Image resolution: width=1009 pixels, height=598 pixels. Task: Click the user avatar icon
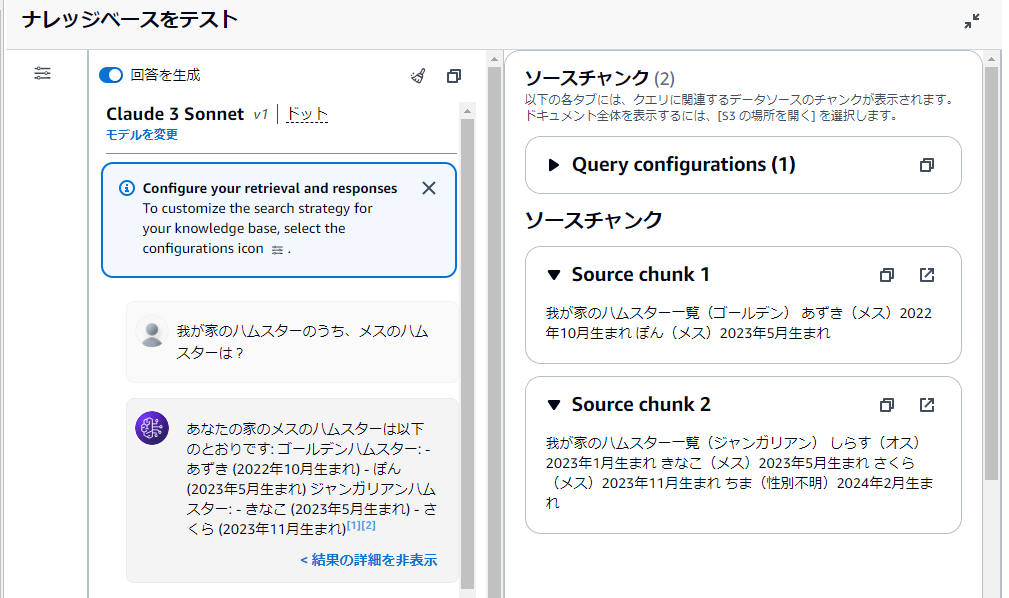pos(152,332)
